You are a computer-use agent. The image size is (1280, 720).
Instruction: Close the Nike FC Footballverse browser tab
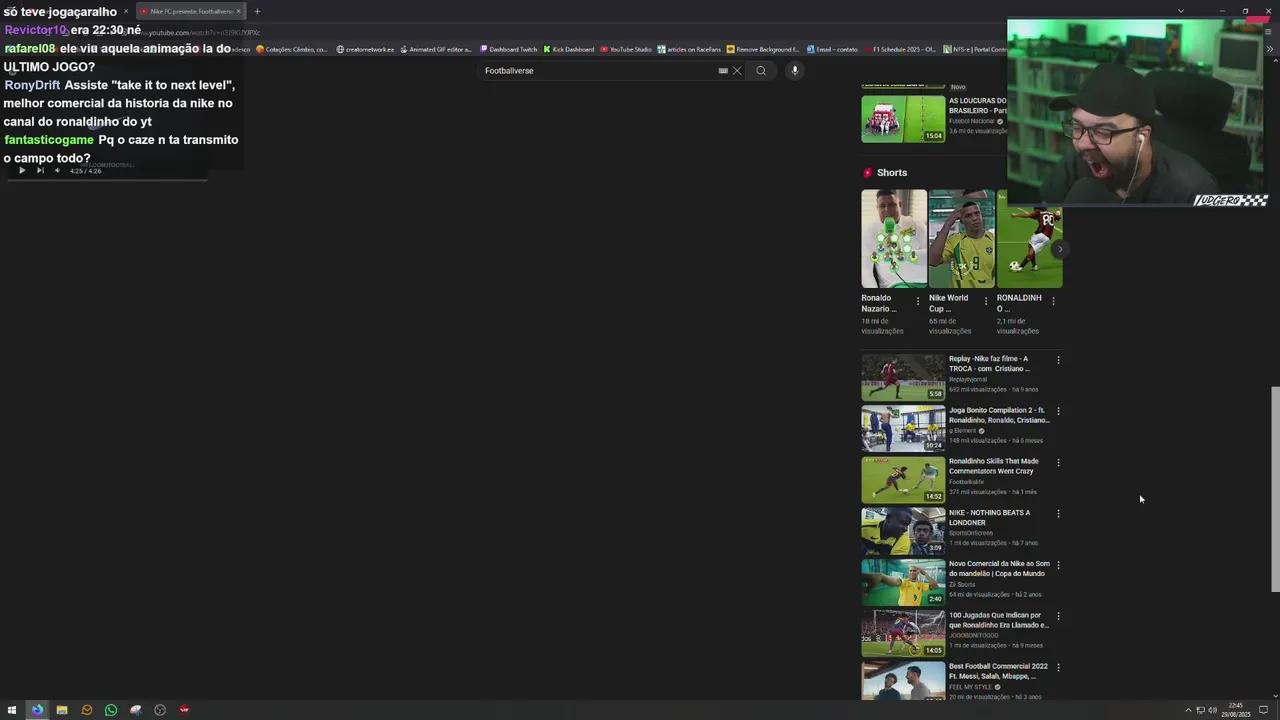click(x=239, y=11)
